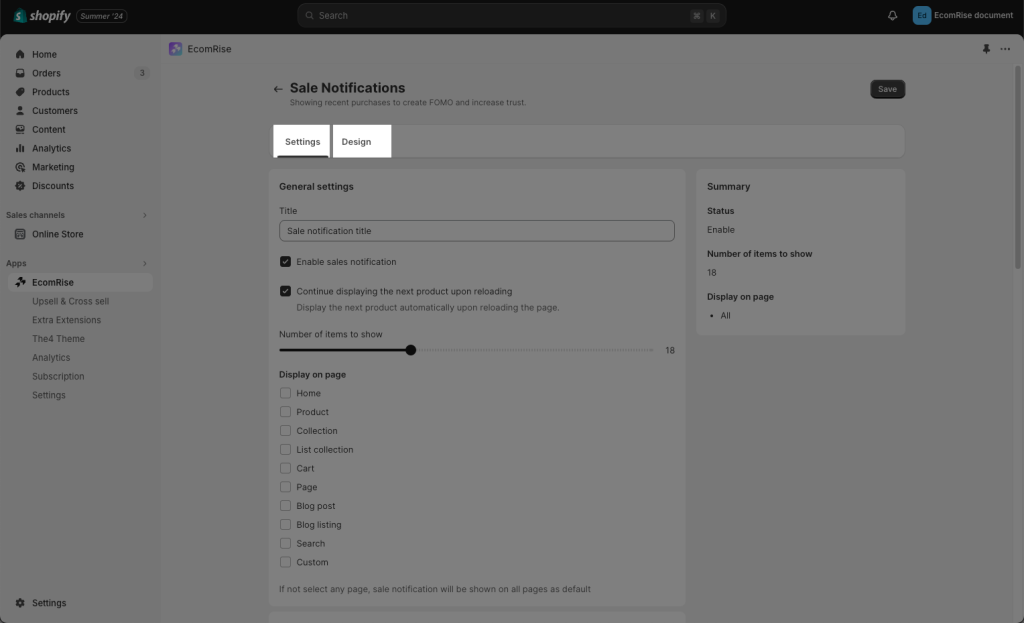Save the sale notification settings
Image resolution: width=1024 pixels, height=623 pixels.
point(888,89)
